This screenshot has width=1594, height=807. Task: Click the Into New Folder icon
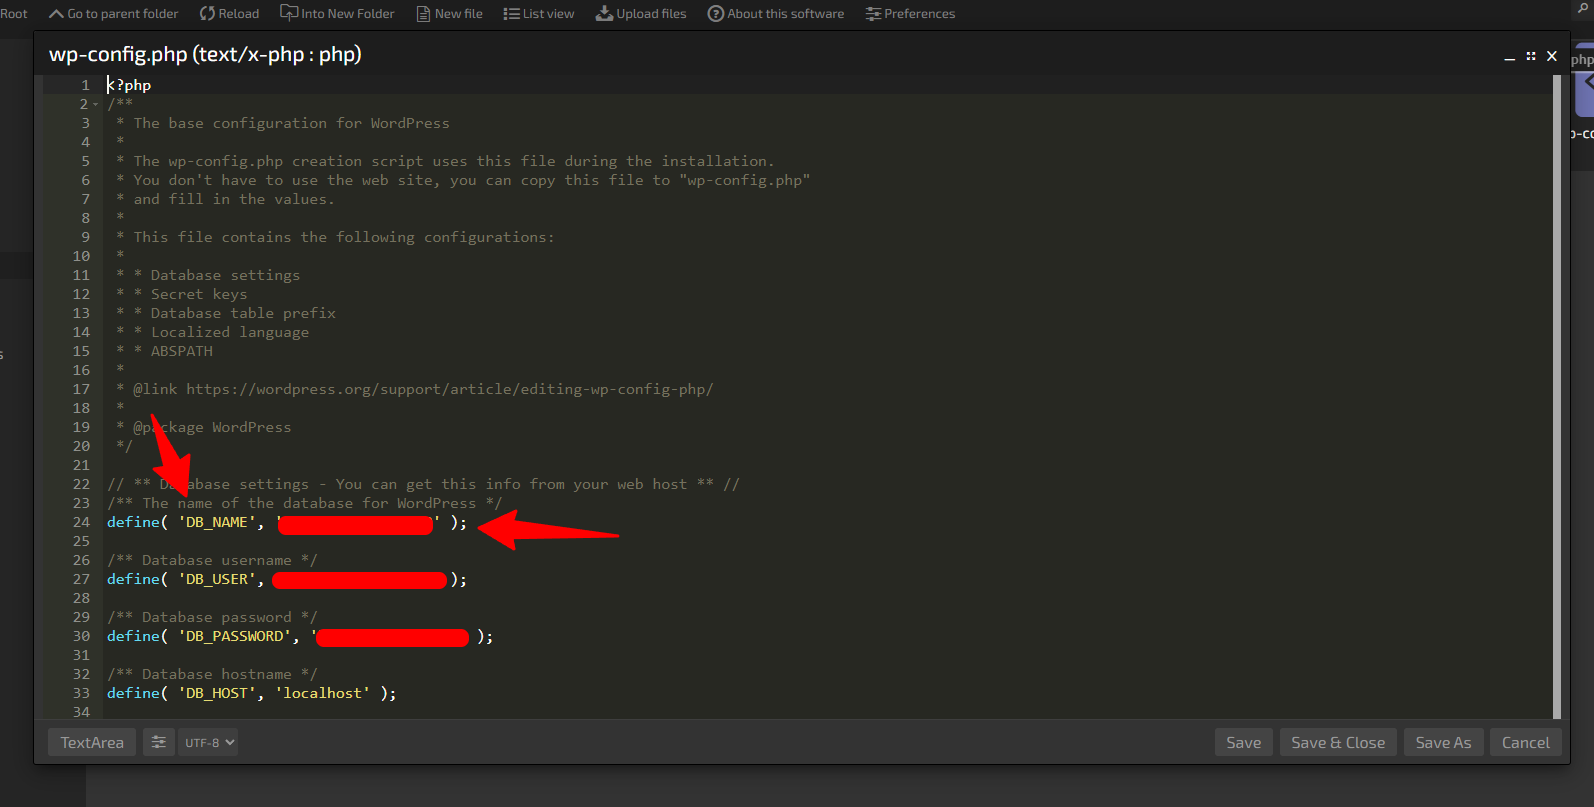(x=289, y=13)
